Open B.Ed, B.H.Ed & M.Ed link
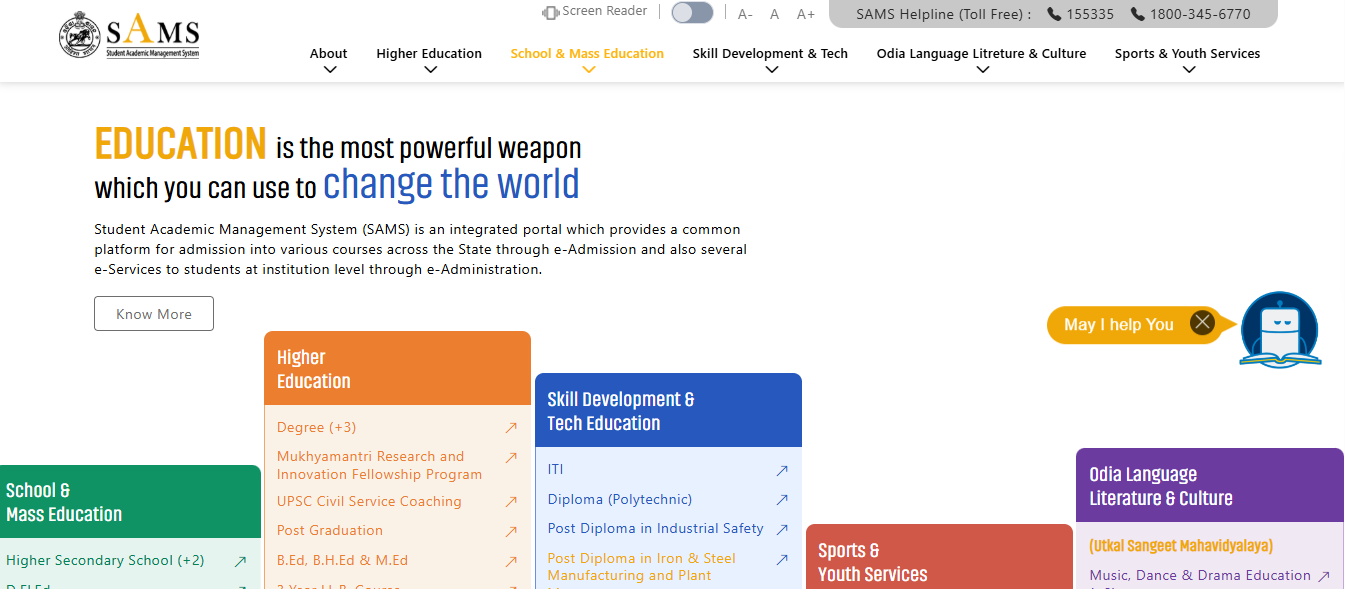 343,561
